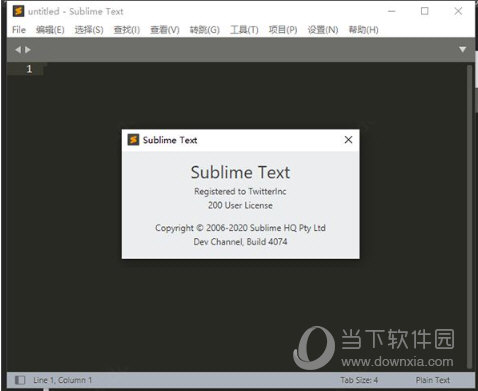
Task: Click the 200 User License text
Action: (x=240, y=205)
